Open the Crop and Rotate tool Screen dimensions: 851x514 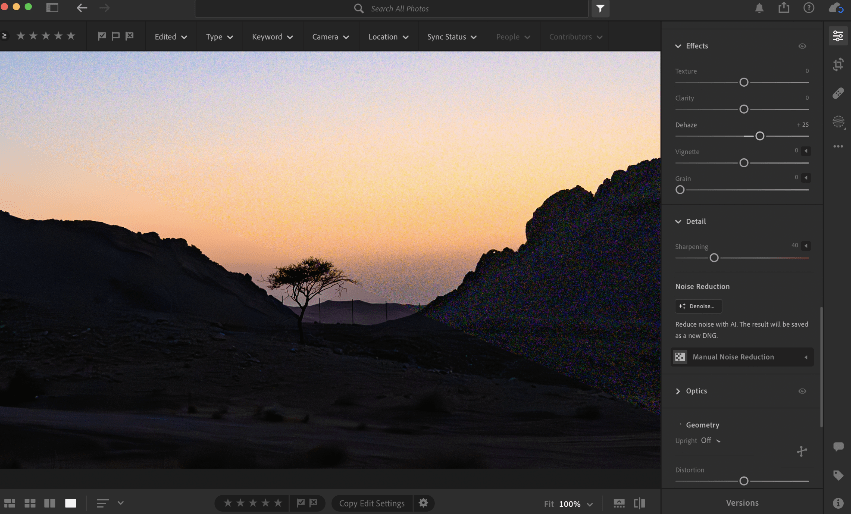tap(838, 65)
